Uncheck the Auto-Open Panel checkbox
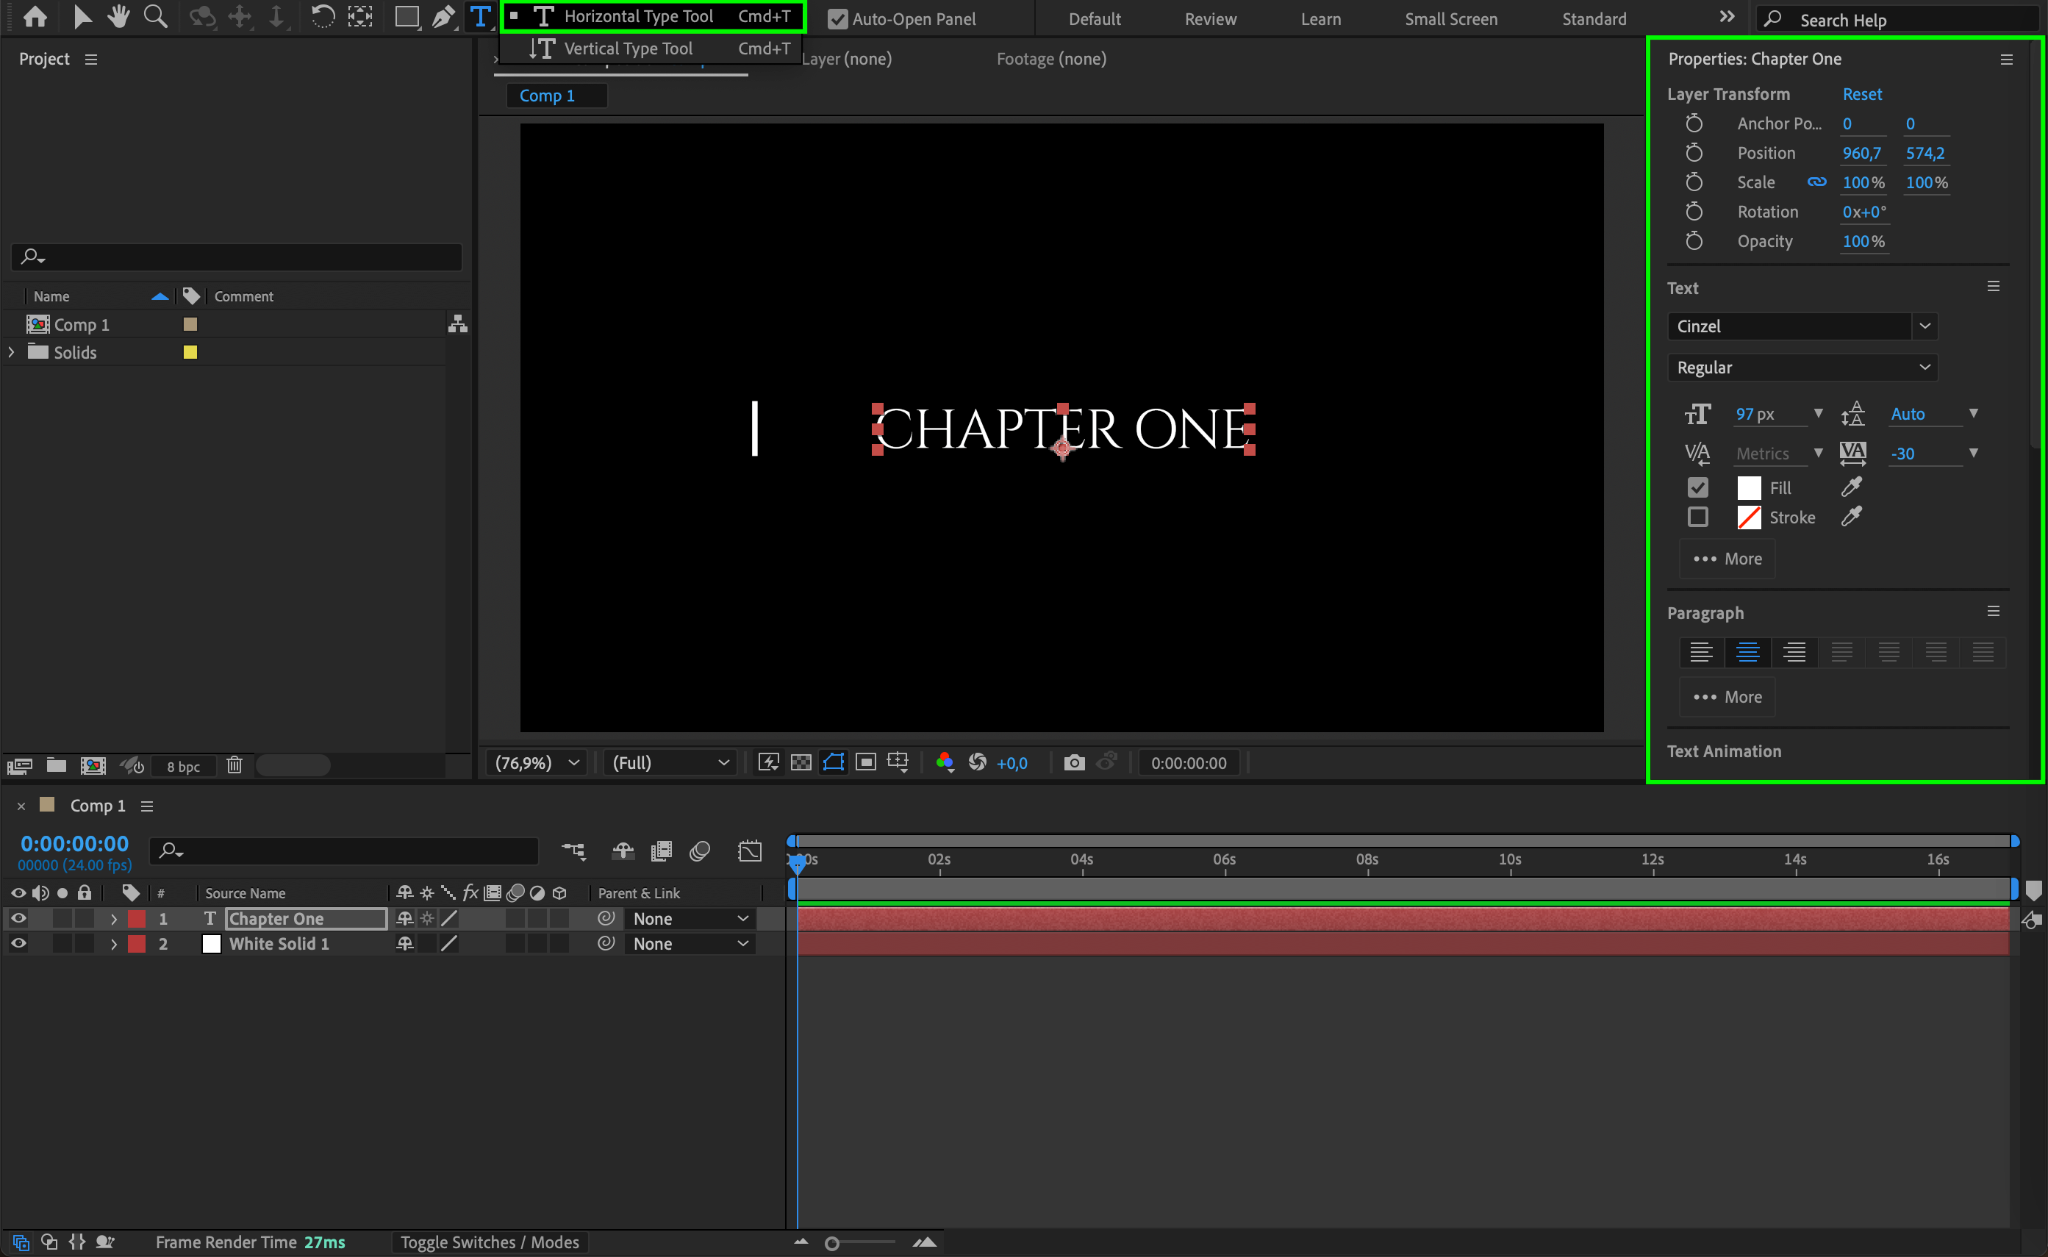 pyautogui.click(x=838, y=19)
